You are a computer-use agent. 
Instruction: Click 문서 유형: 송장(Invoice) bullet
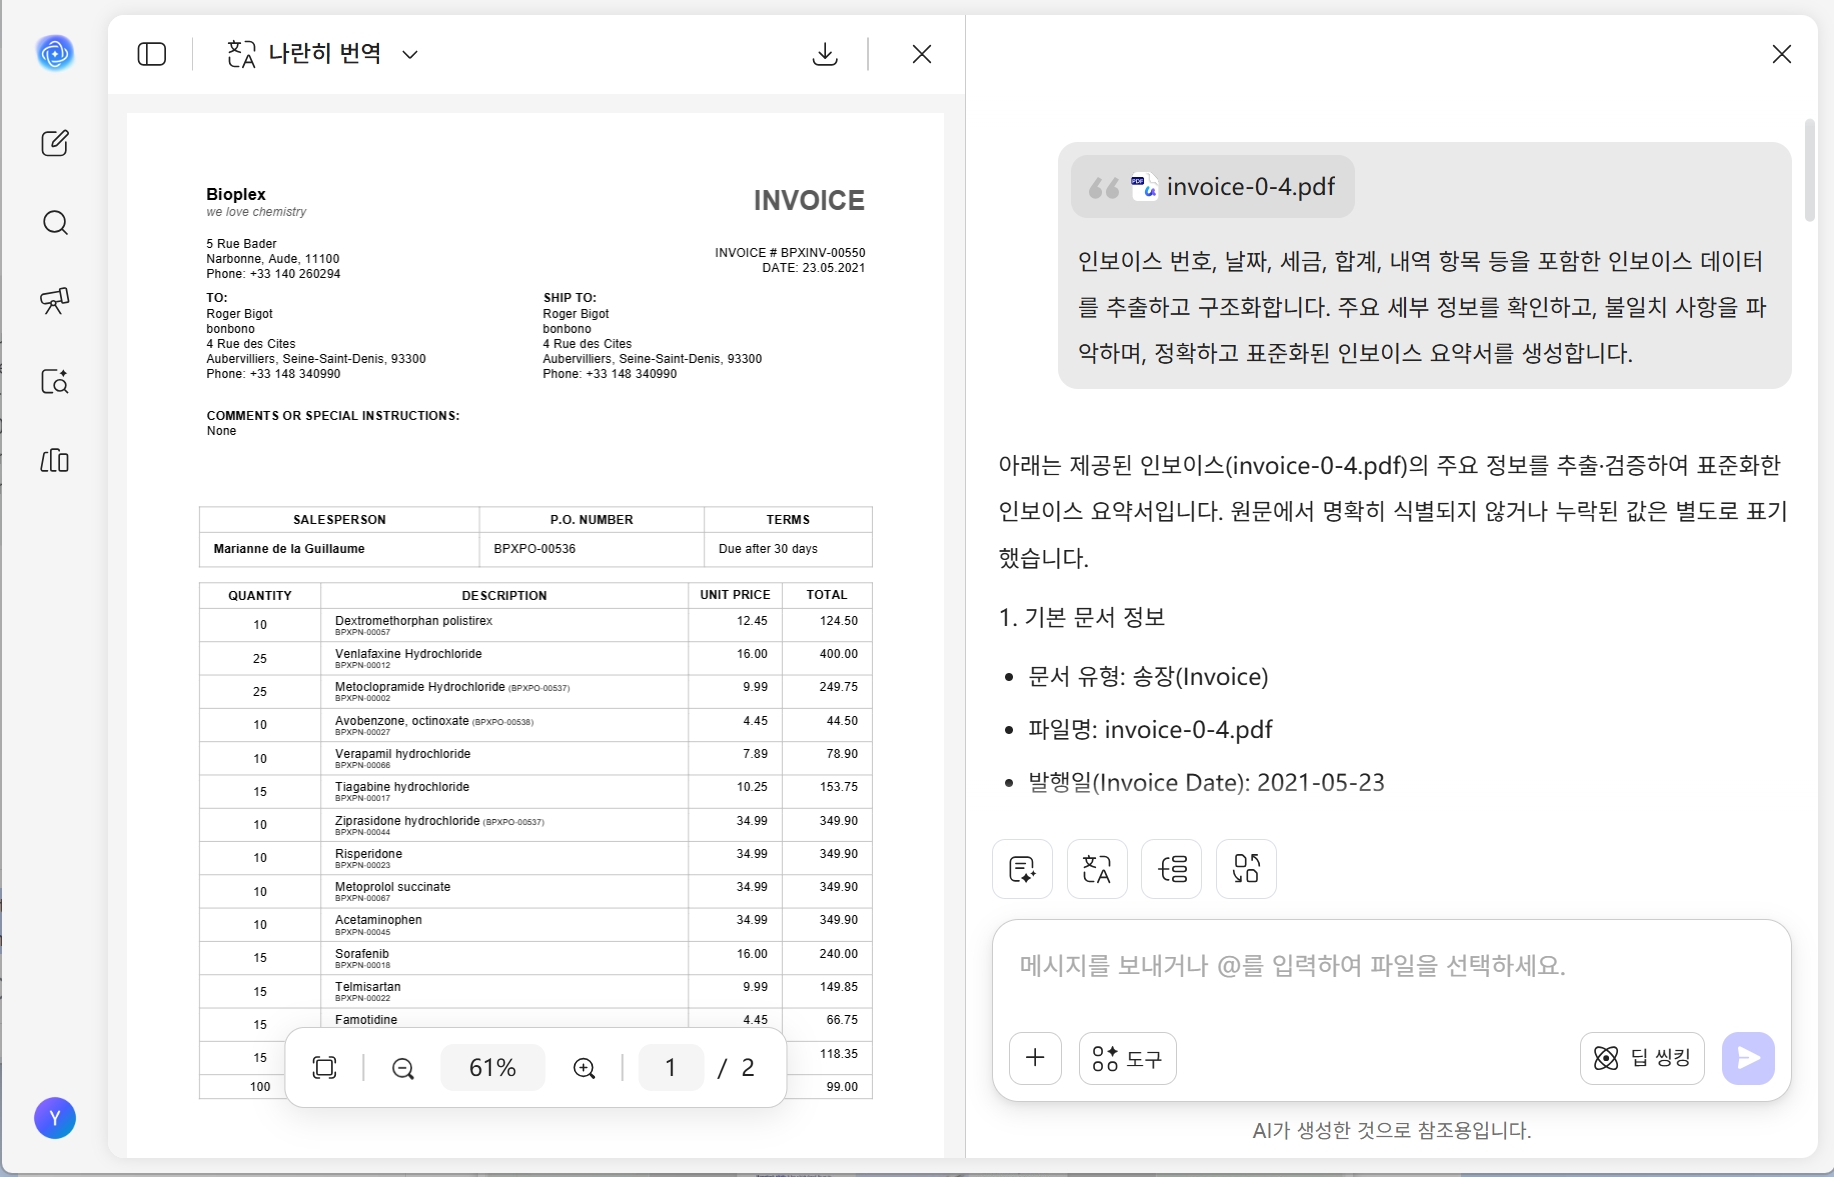1148,677
